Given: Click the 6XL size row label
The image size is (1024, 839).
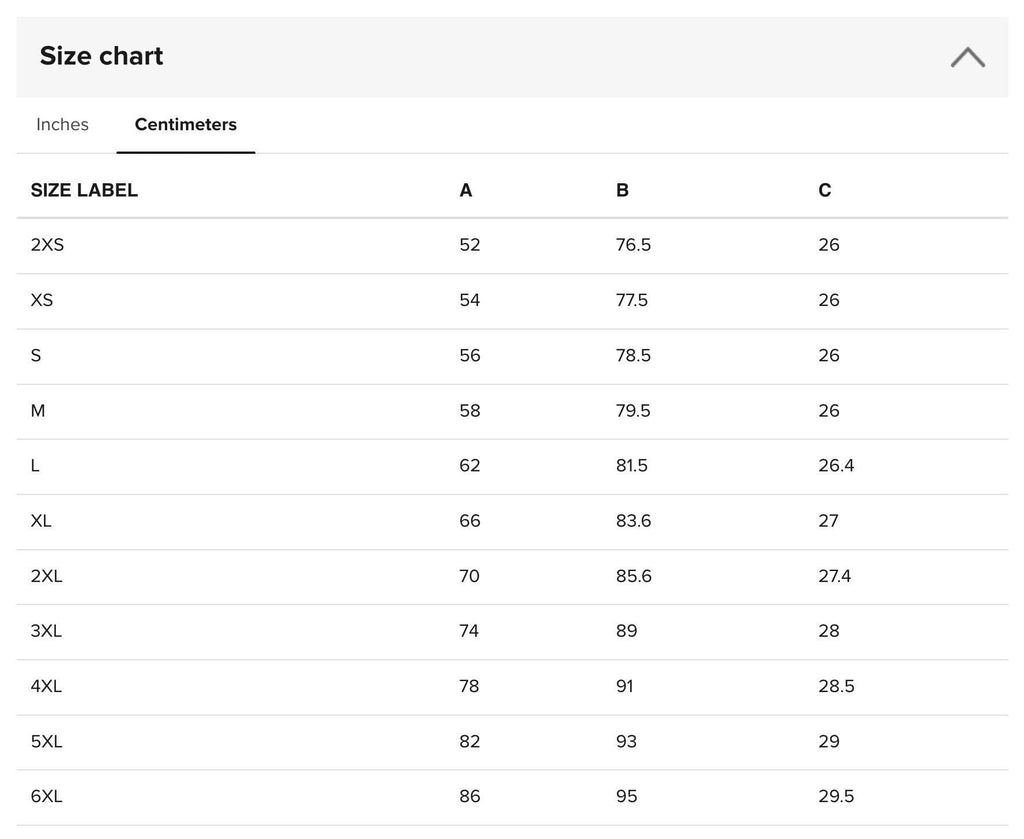Looking at the screenshot, I should [46, 797].
